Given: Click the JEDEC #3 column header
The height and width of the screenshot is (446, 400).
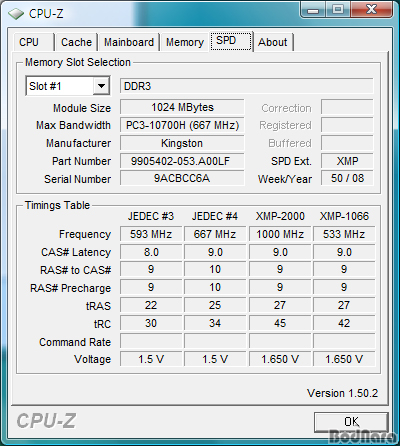Looking at the screenshot, I should 151,216.
